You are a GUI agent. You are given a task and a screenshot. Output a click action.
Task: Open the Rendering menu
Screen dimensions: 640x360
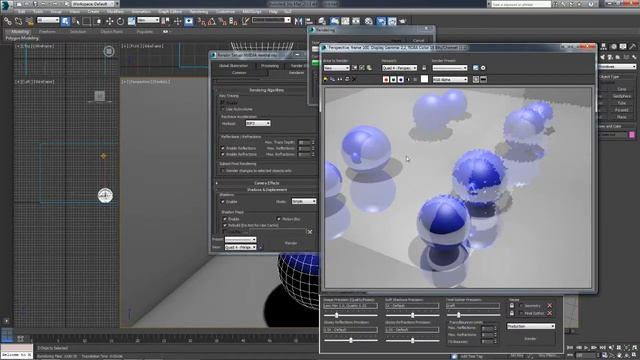(x=199, y=12)
